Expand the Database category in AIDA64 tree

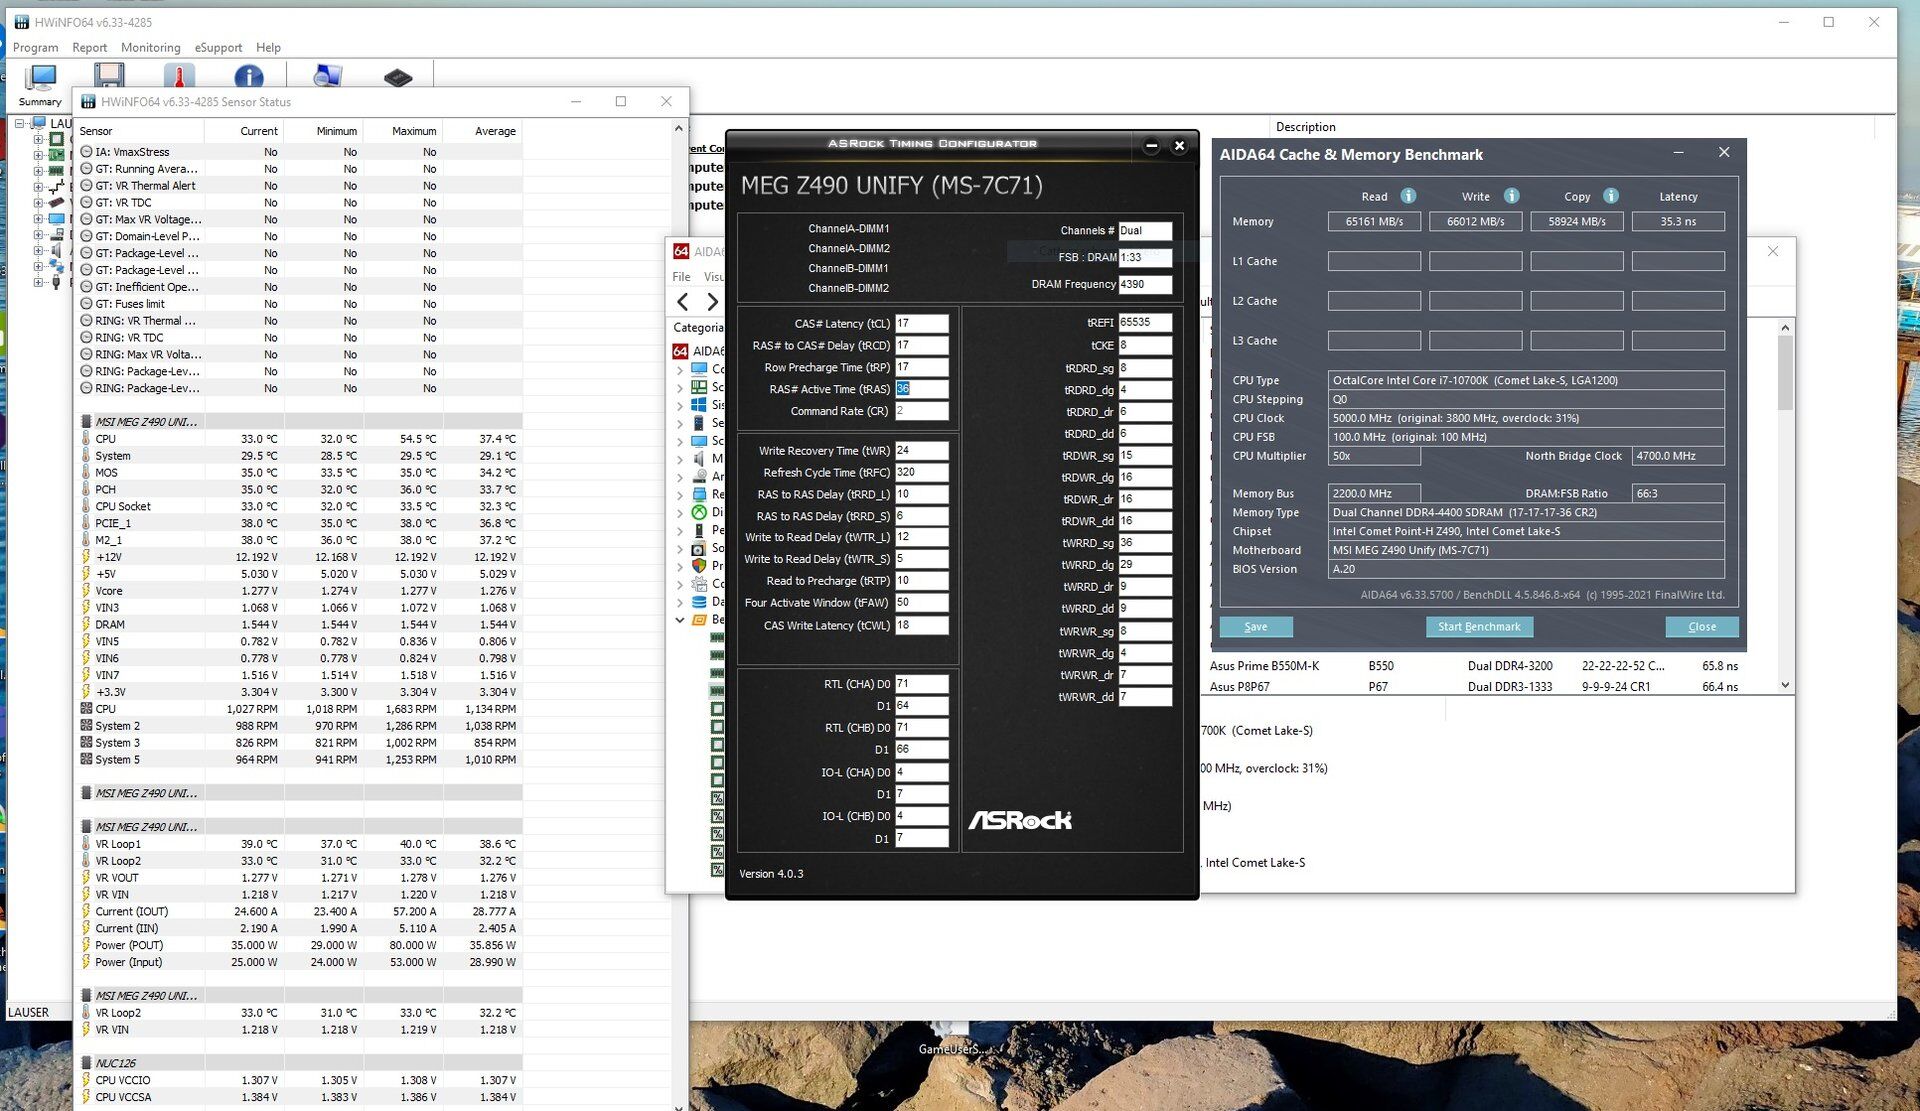tap(680, 602)
